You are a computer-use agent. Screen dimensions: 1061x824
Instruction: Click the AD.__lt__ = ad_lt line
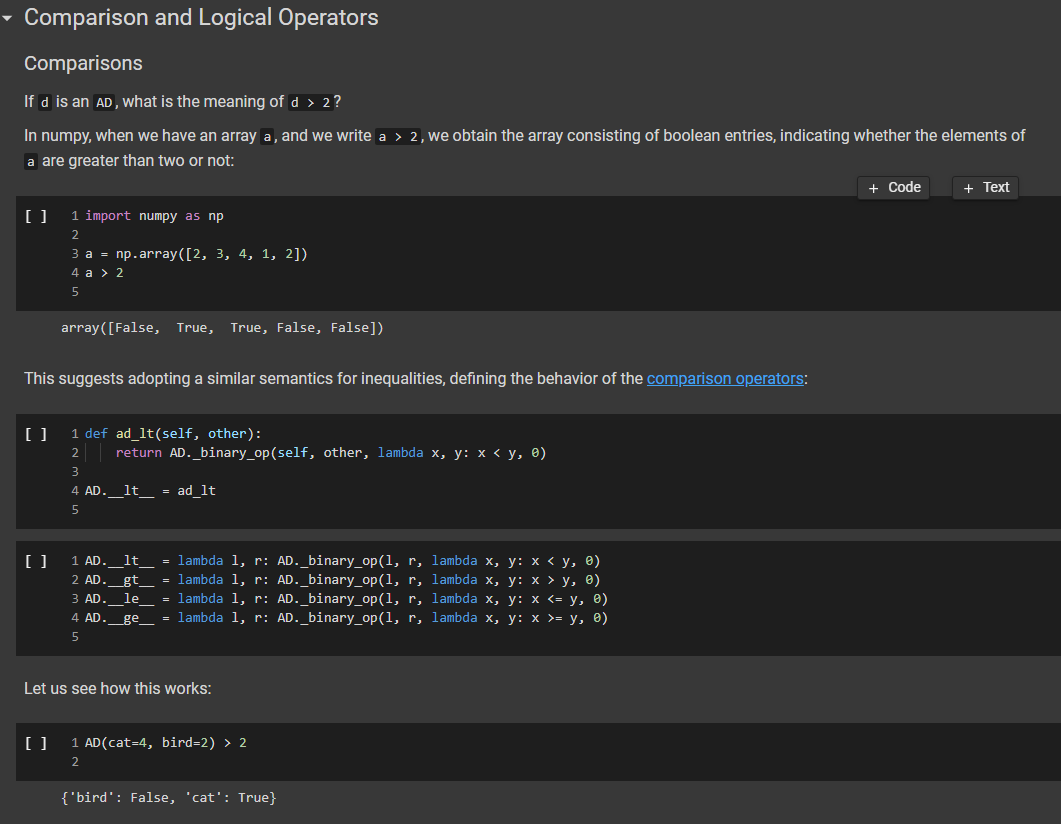tap(150, 490)
